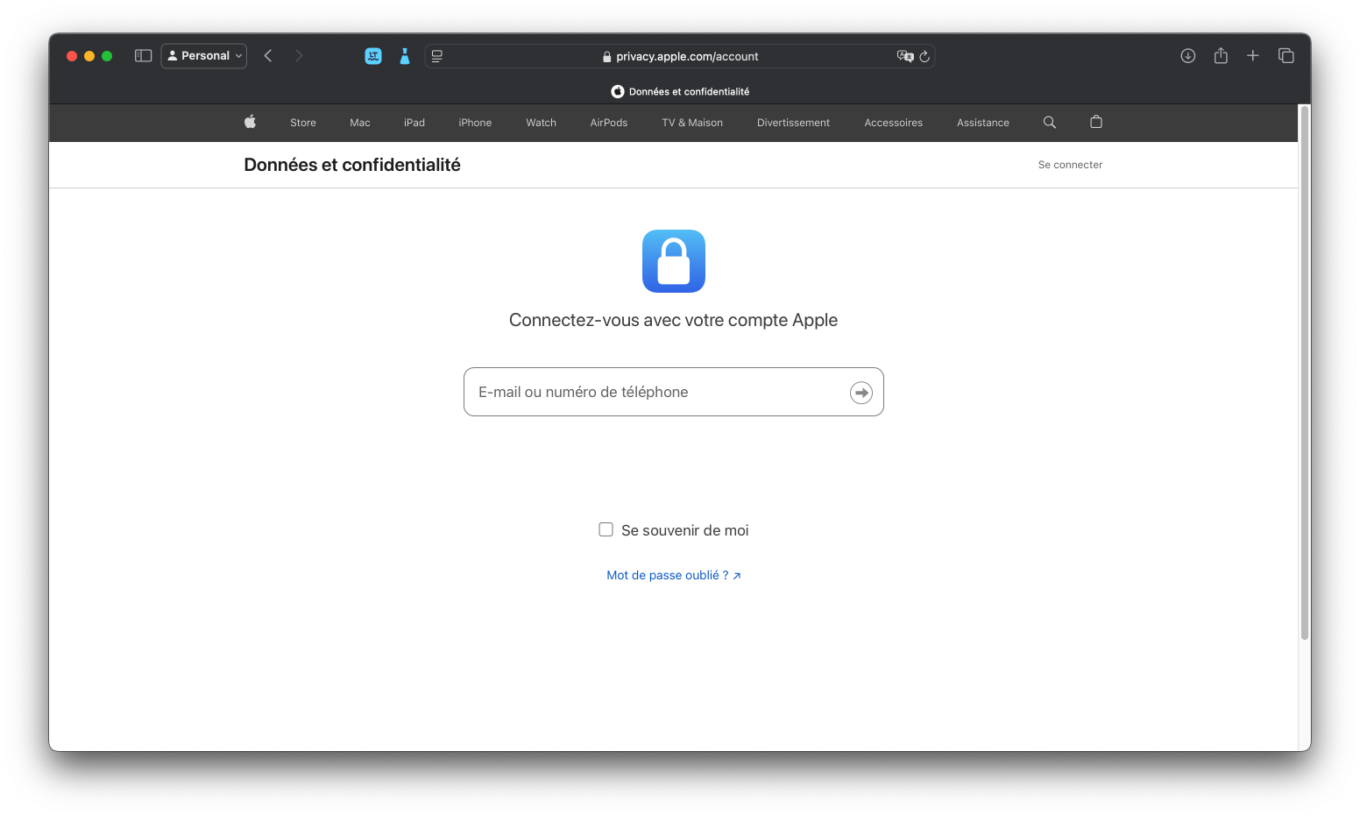Search apple.com with magnifier icon
Screen dimensions: 1360x816
pyautogui.click(x=1049, y=122)
